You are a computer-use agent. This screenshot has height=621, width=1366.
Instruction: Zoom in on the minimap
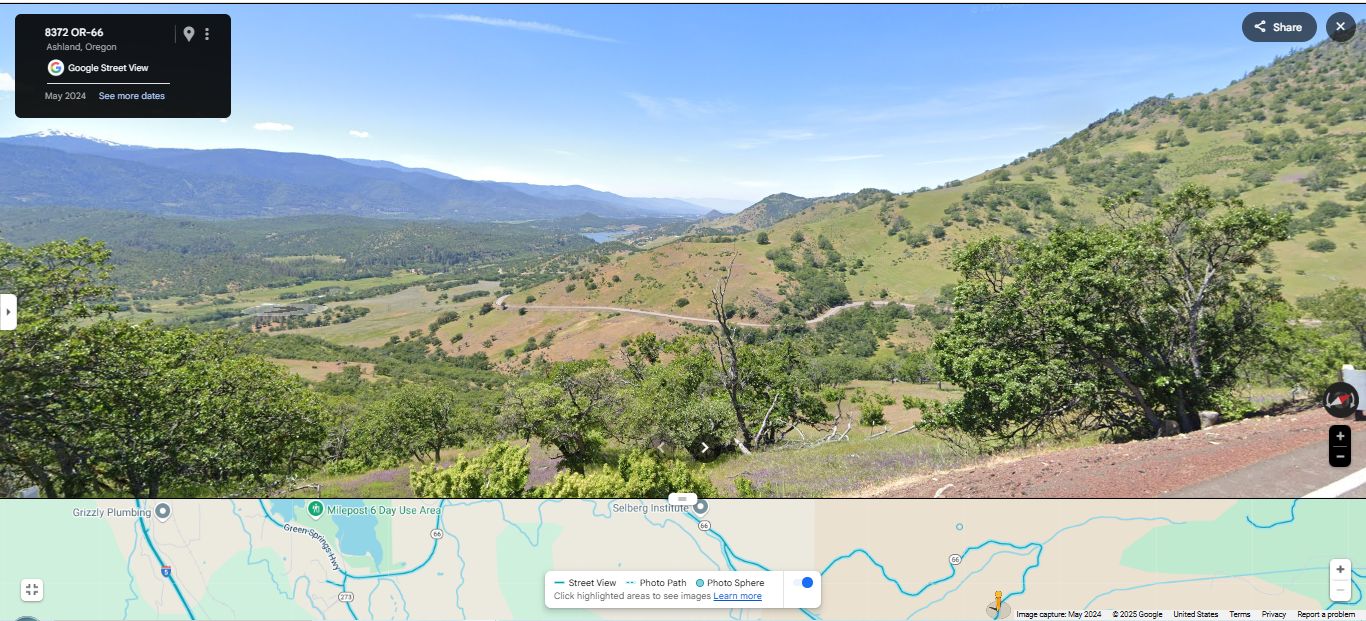(x=1340, y=570)
